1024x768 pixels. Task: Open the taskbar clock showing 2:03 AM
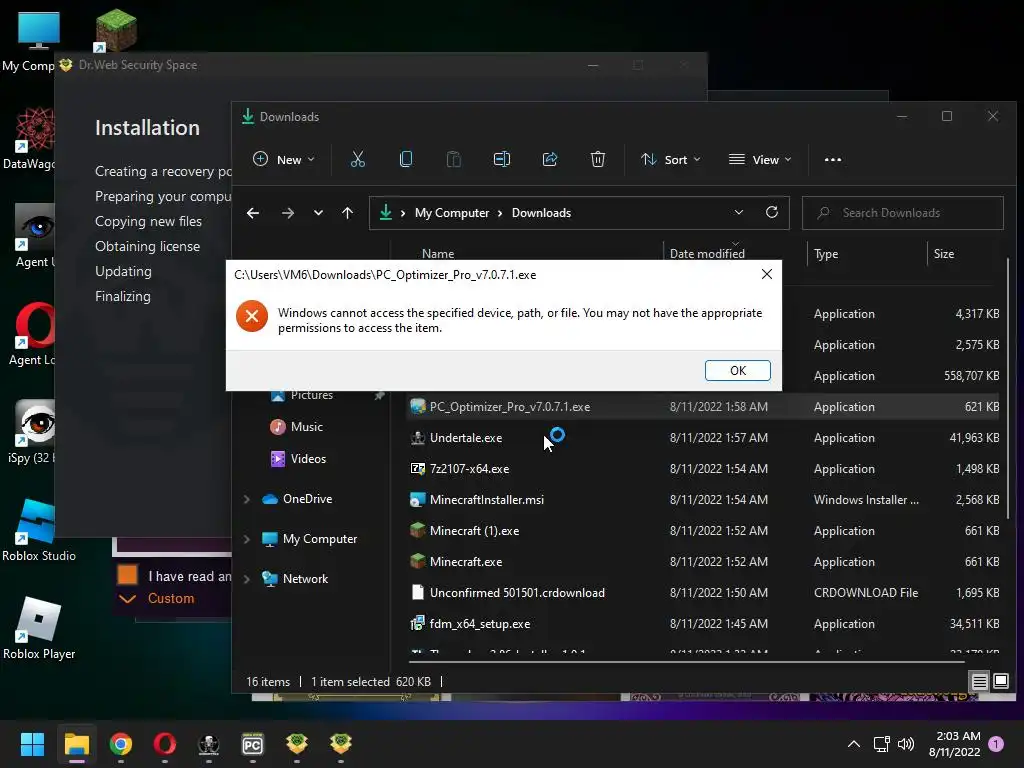tap(955, 744)
